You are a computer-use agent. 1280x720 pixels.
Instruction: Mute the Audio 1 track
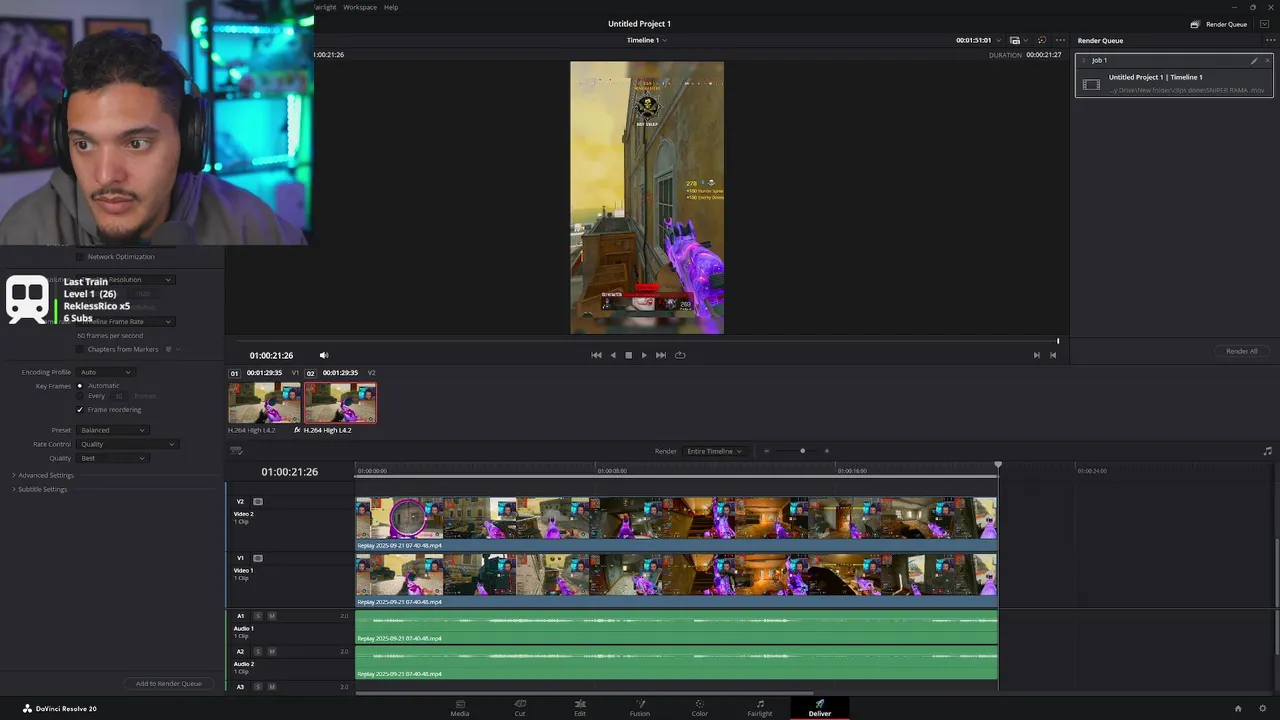(271, 616)
